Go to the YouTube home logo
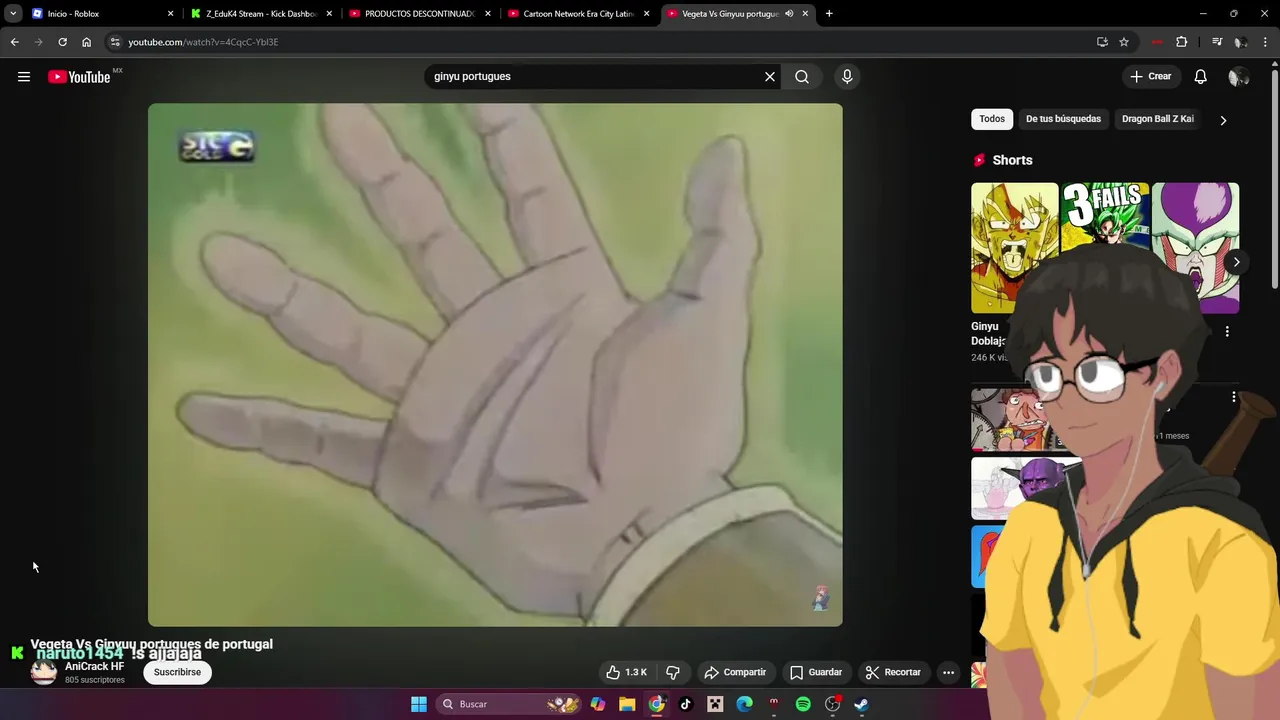 (79, 77)
